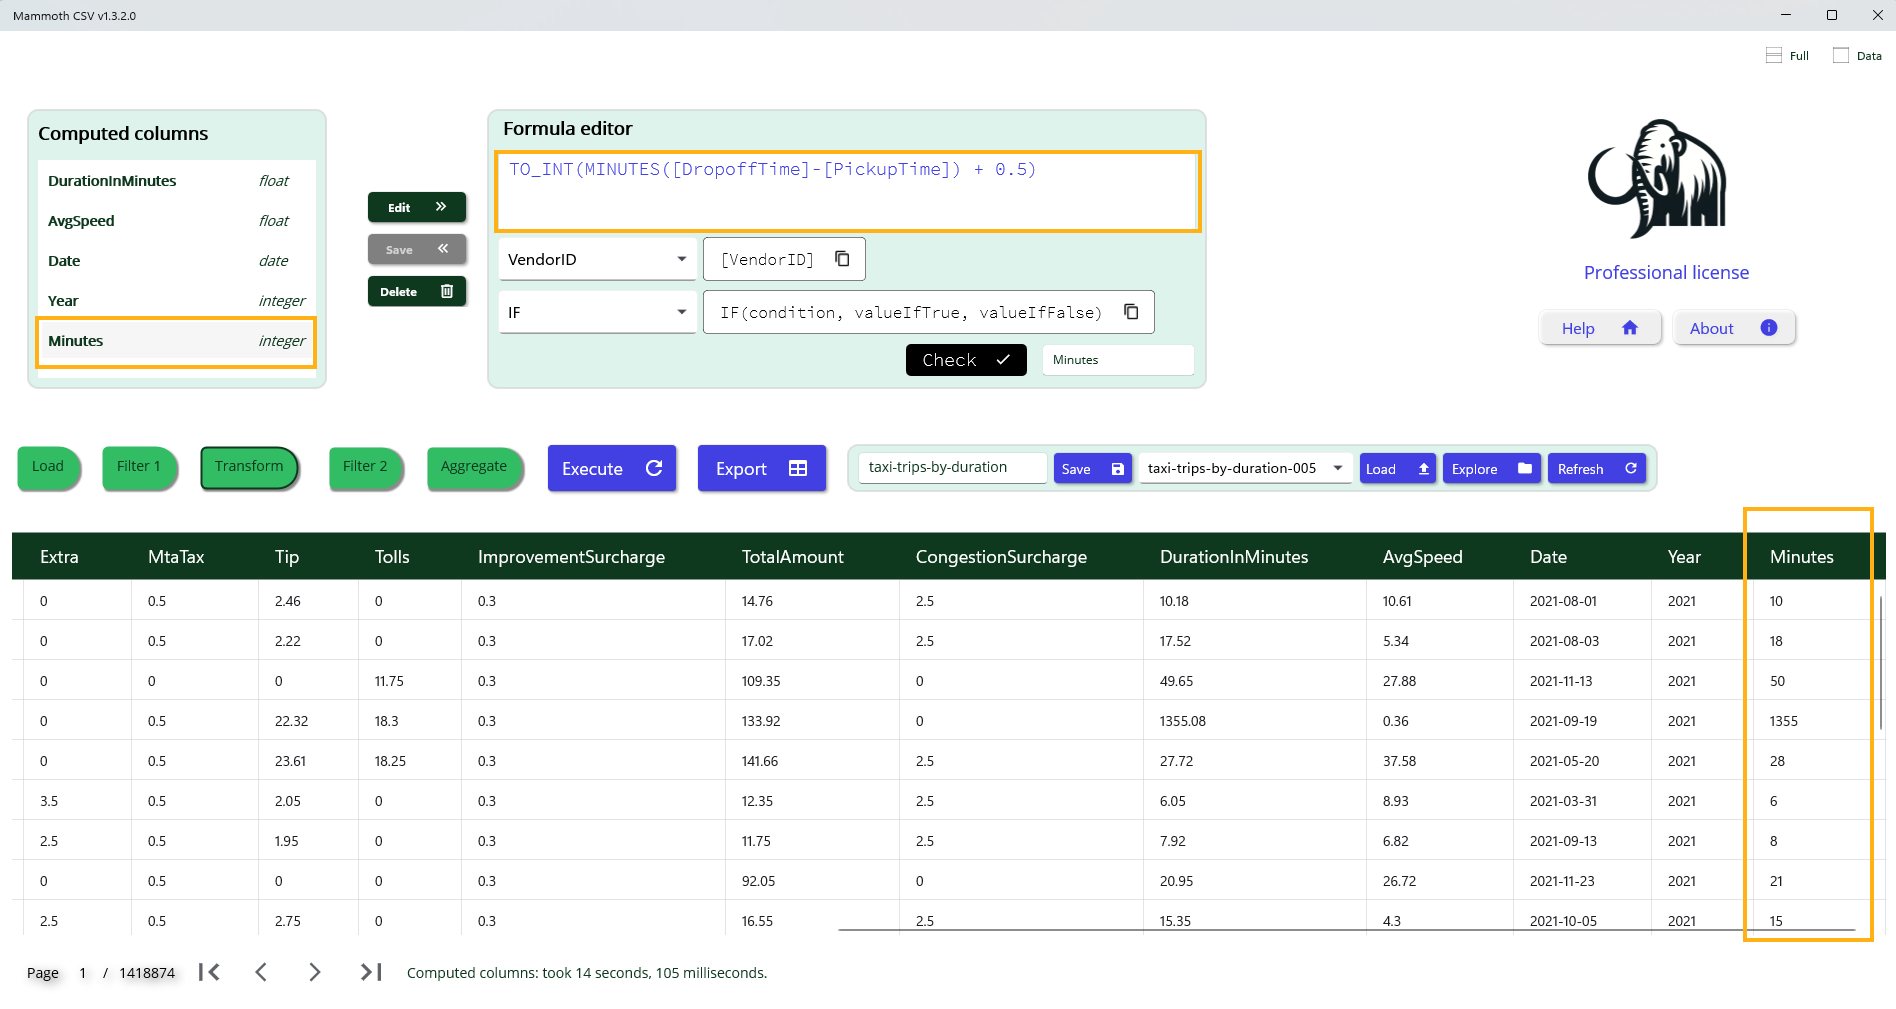Open the VendorID column dropdown
Screen dimensions: 1896x1009
[597, 259]
